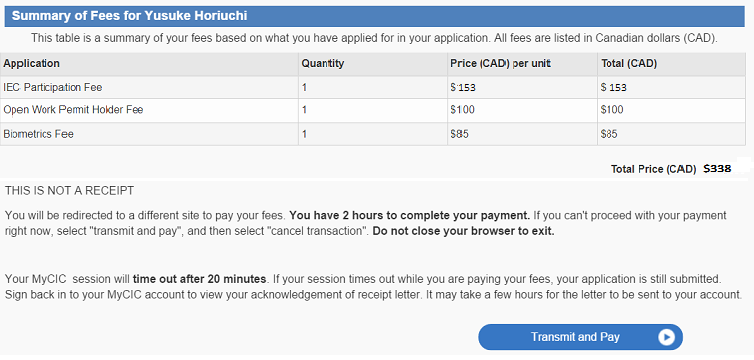Image resolution: width=754 pixels, height=360 pixels.
Task: Click the 'Do not close your browser' warning
Action: (464, 231)
